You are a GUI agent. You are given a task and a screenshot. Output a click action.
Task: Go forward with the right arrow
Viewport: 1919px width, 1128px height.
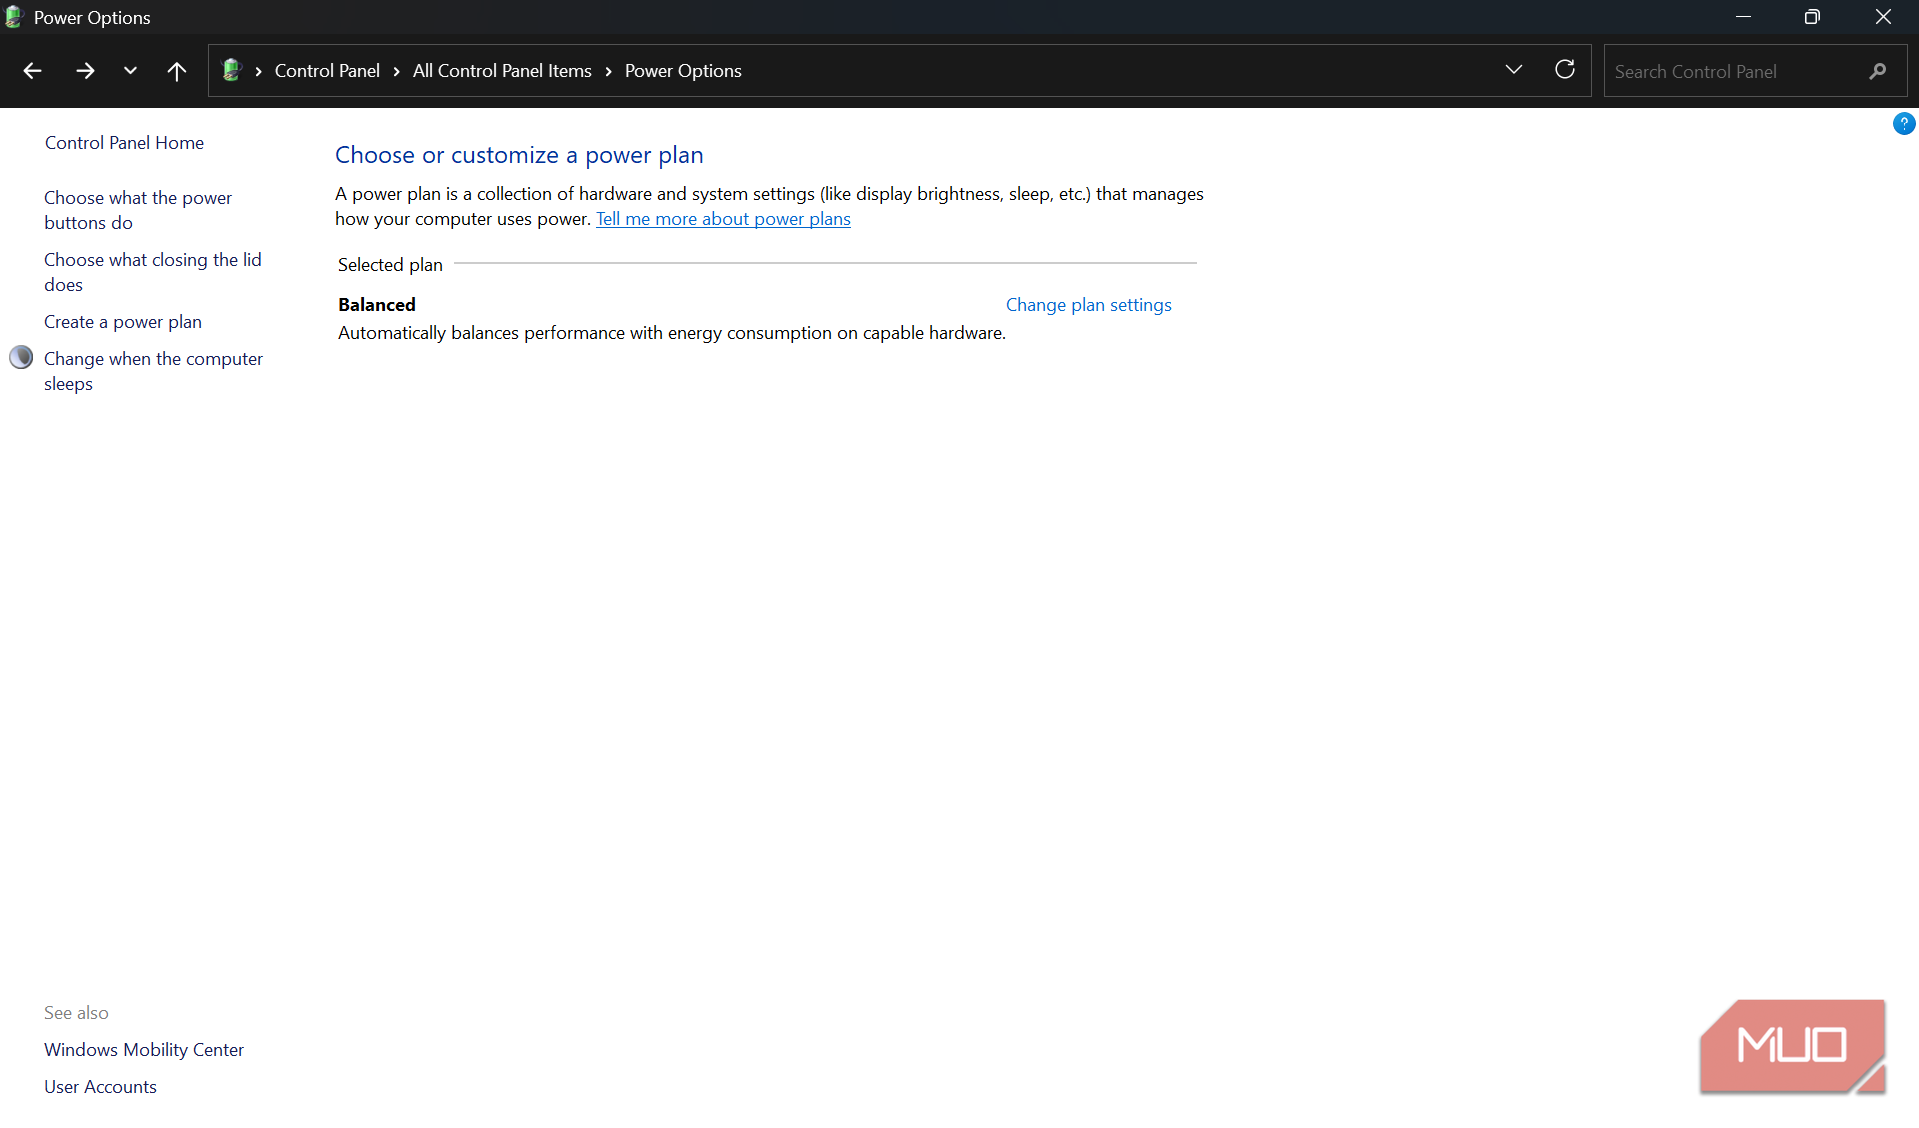(x=85, y=71)
